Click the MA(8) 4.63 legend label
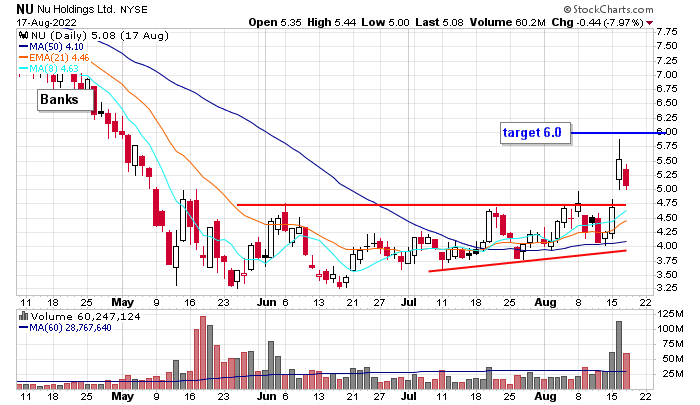This screenshot has height=405, width=700. (54, 69)
